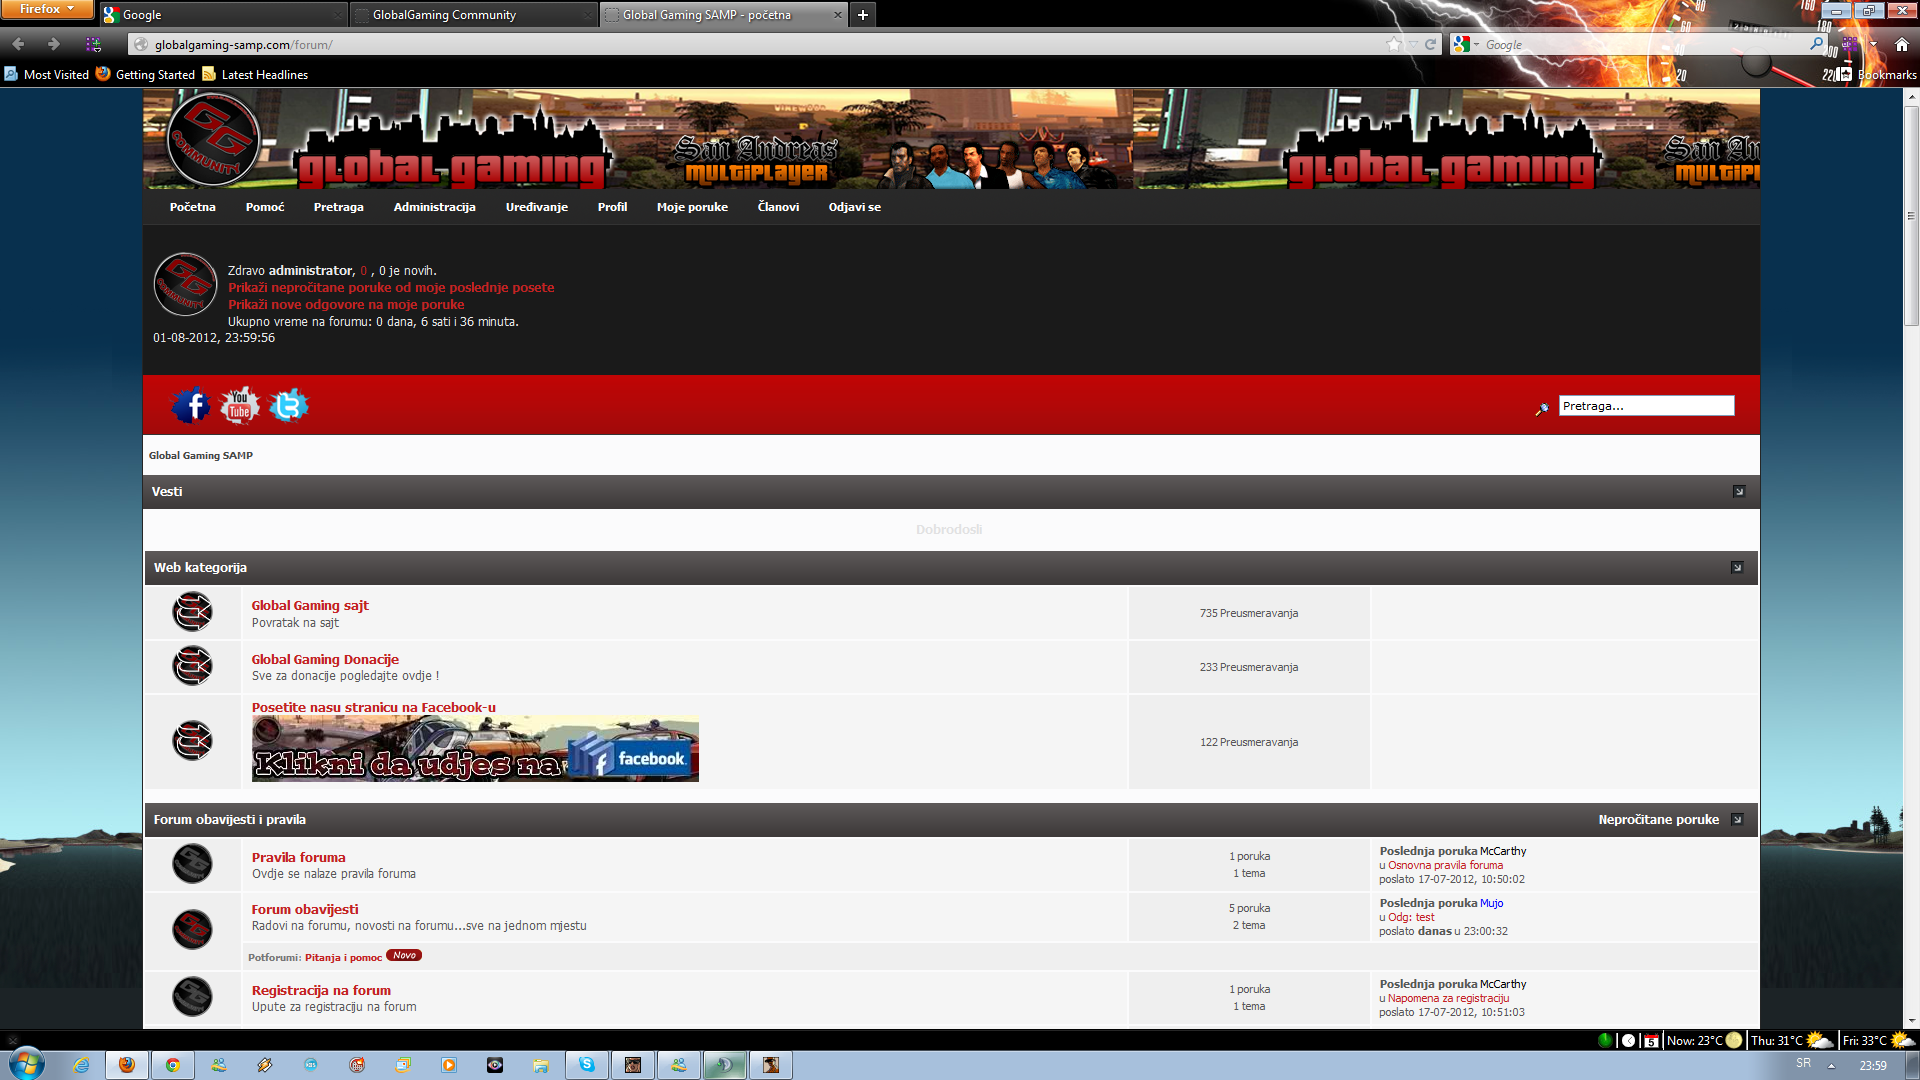
Task: Go to Firefox home page icon
Action: (x=1902, y=44)
